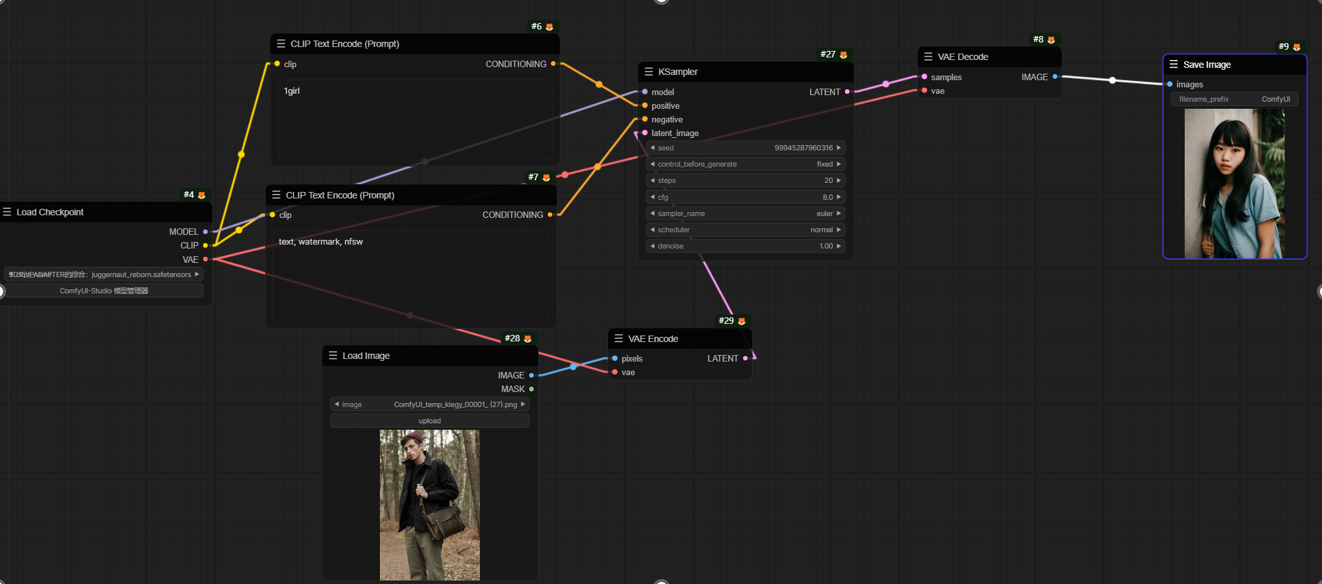The height and width of the screenshot is (584, 1322).
Task: Click the generated girl preview in Save Image
Action: [x=1234, y=183]
